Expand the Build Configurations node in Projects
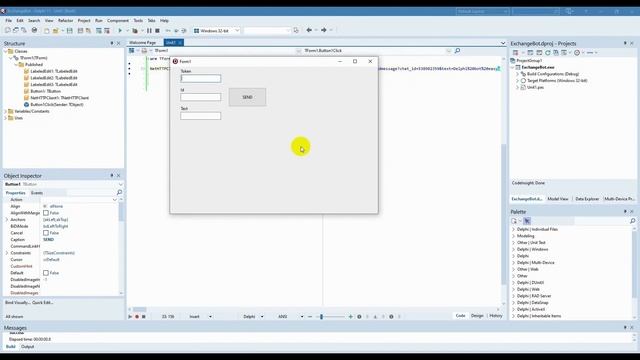 point(517,74)
